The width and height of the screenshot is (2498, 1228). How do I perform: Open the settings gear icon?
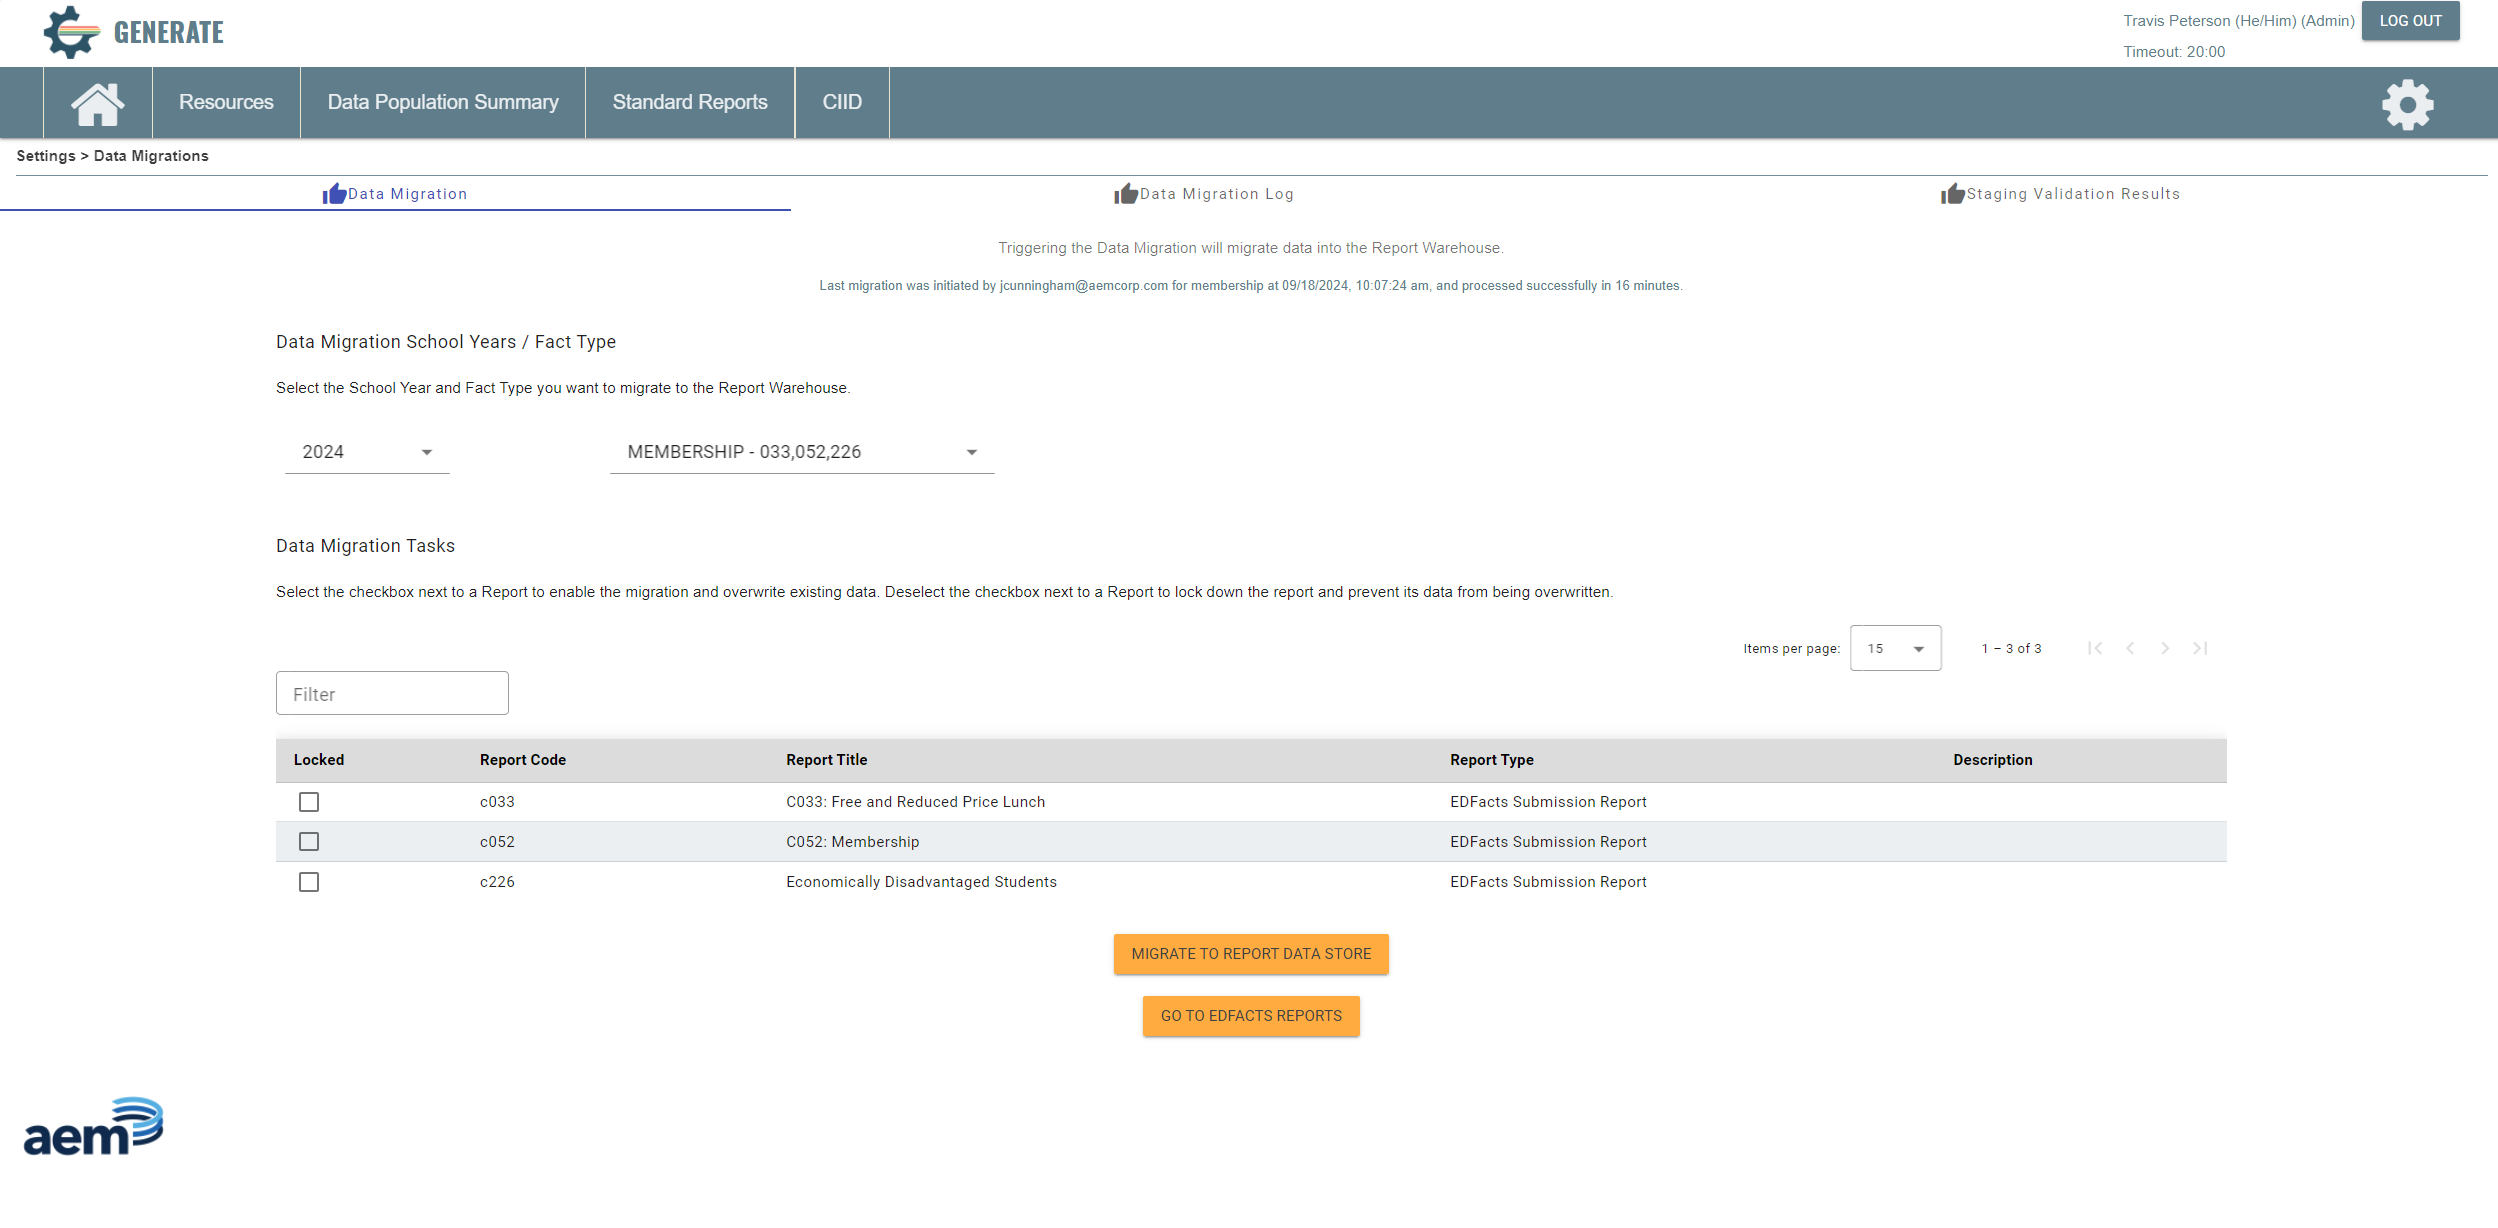[x=2407, y=104]
